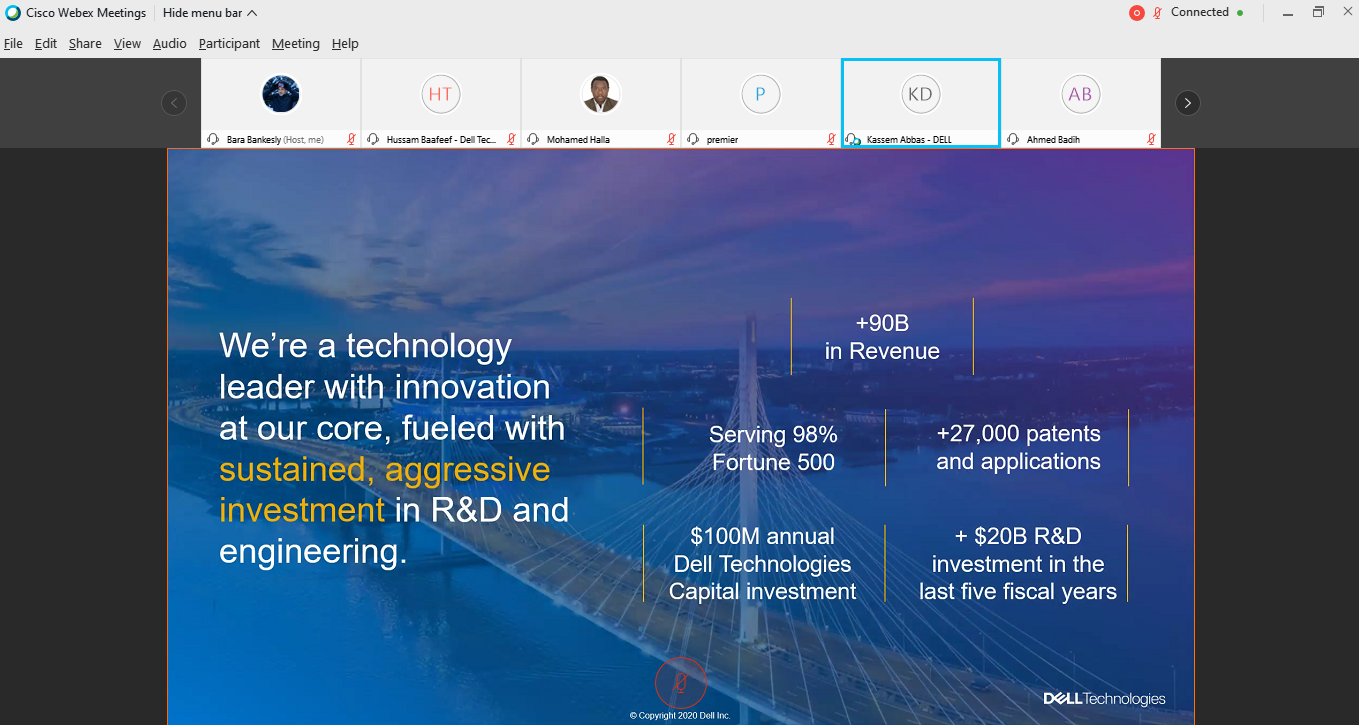
Task: Open the Audio menu
Action: pos(170,44)
